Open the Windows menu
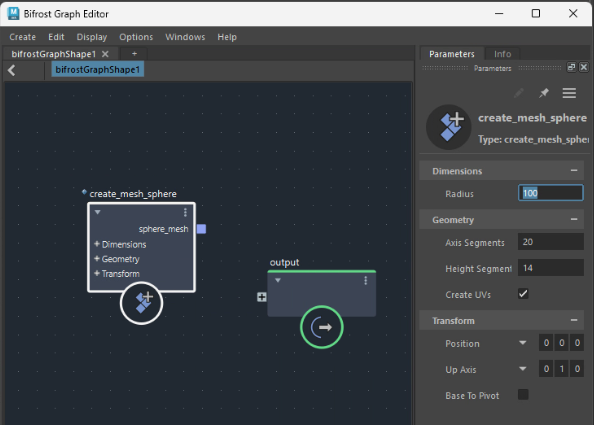 185,37
